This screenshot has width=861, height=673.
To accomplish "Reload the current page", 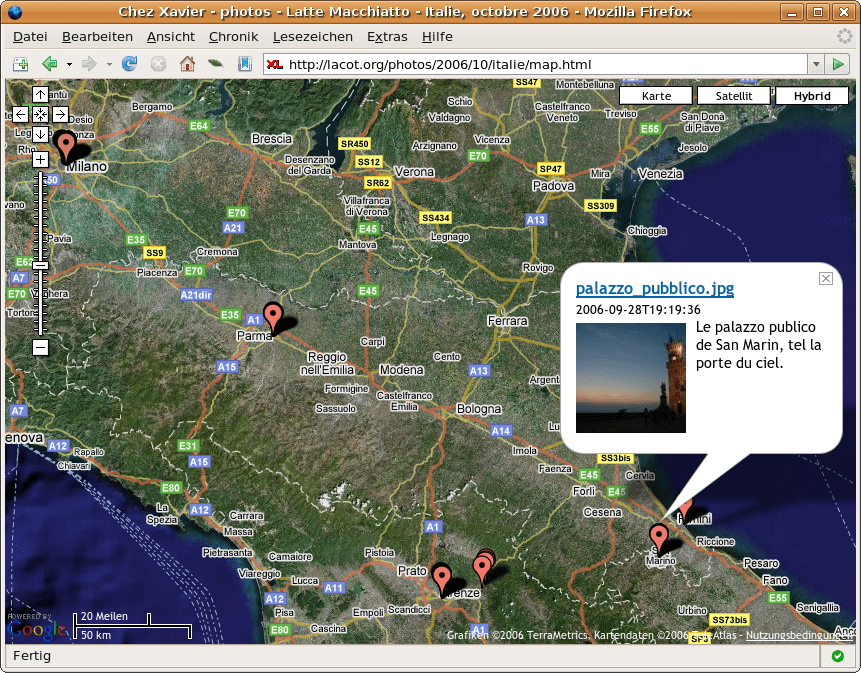I will coord(130,64).
